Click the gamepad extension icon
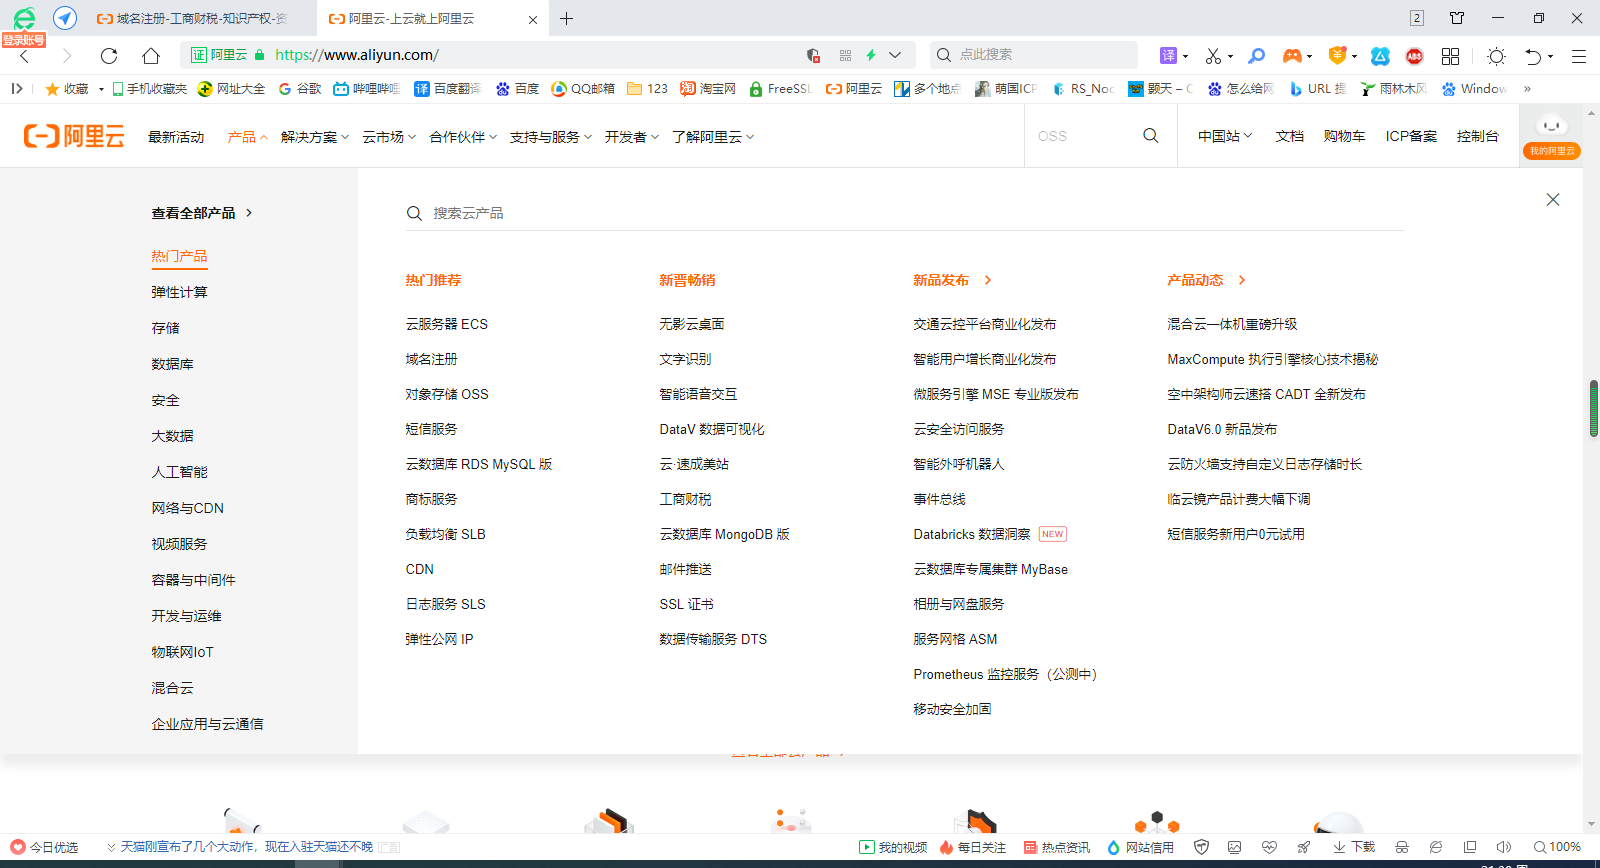 1292,56
